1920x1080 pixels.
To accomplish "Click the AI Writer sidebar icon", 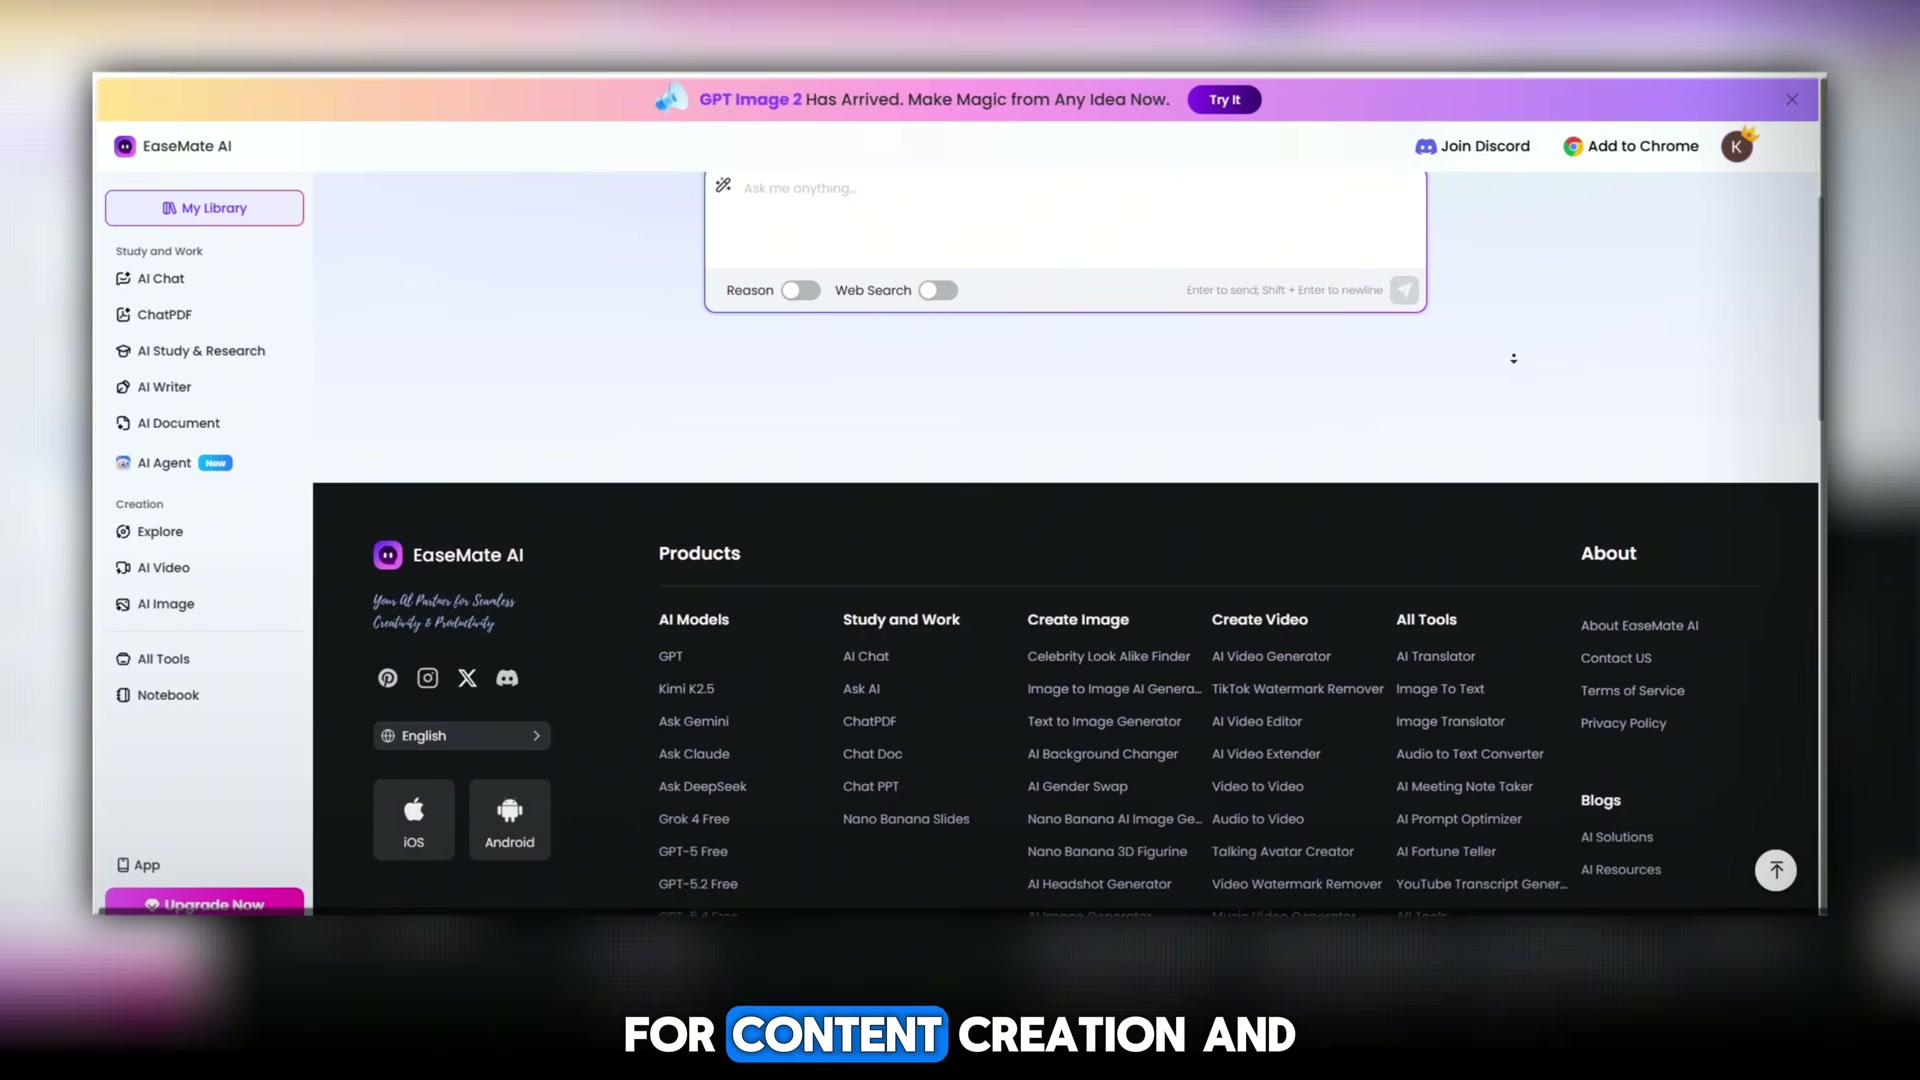I will point(123,387).
